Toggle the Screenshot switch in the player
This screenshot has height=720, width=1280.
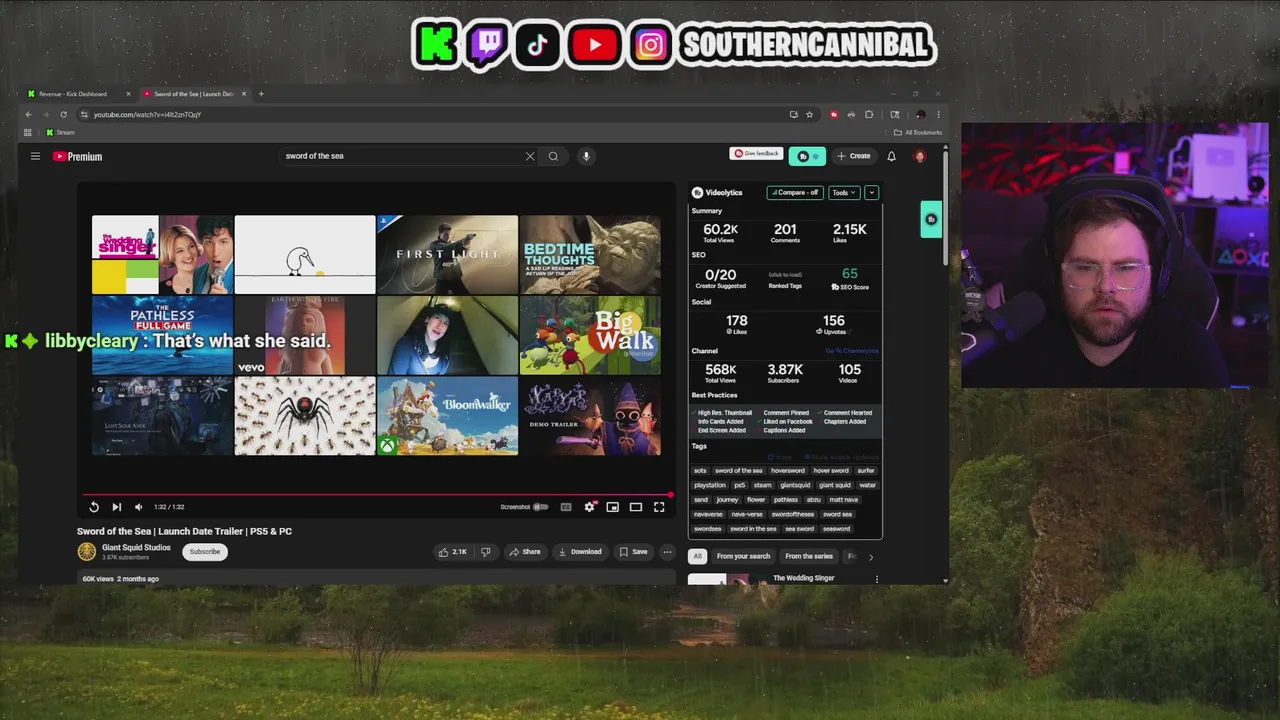[541, 507]
